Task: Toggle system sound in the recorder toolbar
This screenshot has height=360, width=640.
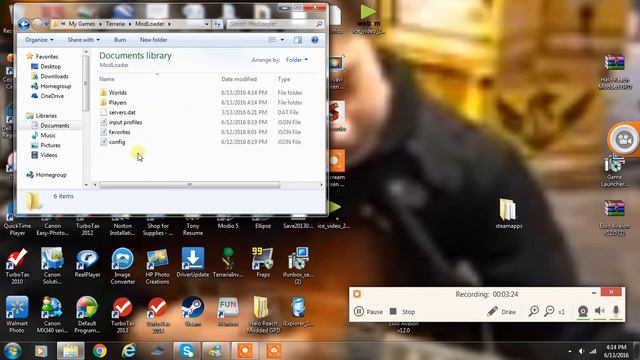Action: click(x=599, y=311)
